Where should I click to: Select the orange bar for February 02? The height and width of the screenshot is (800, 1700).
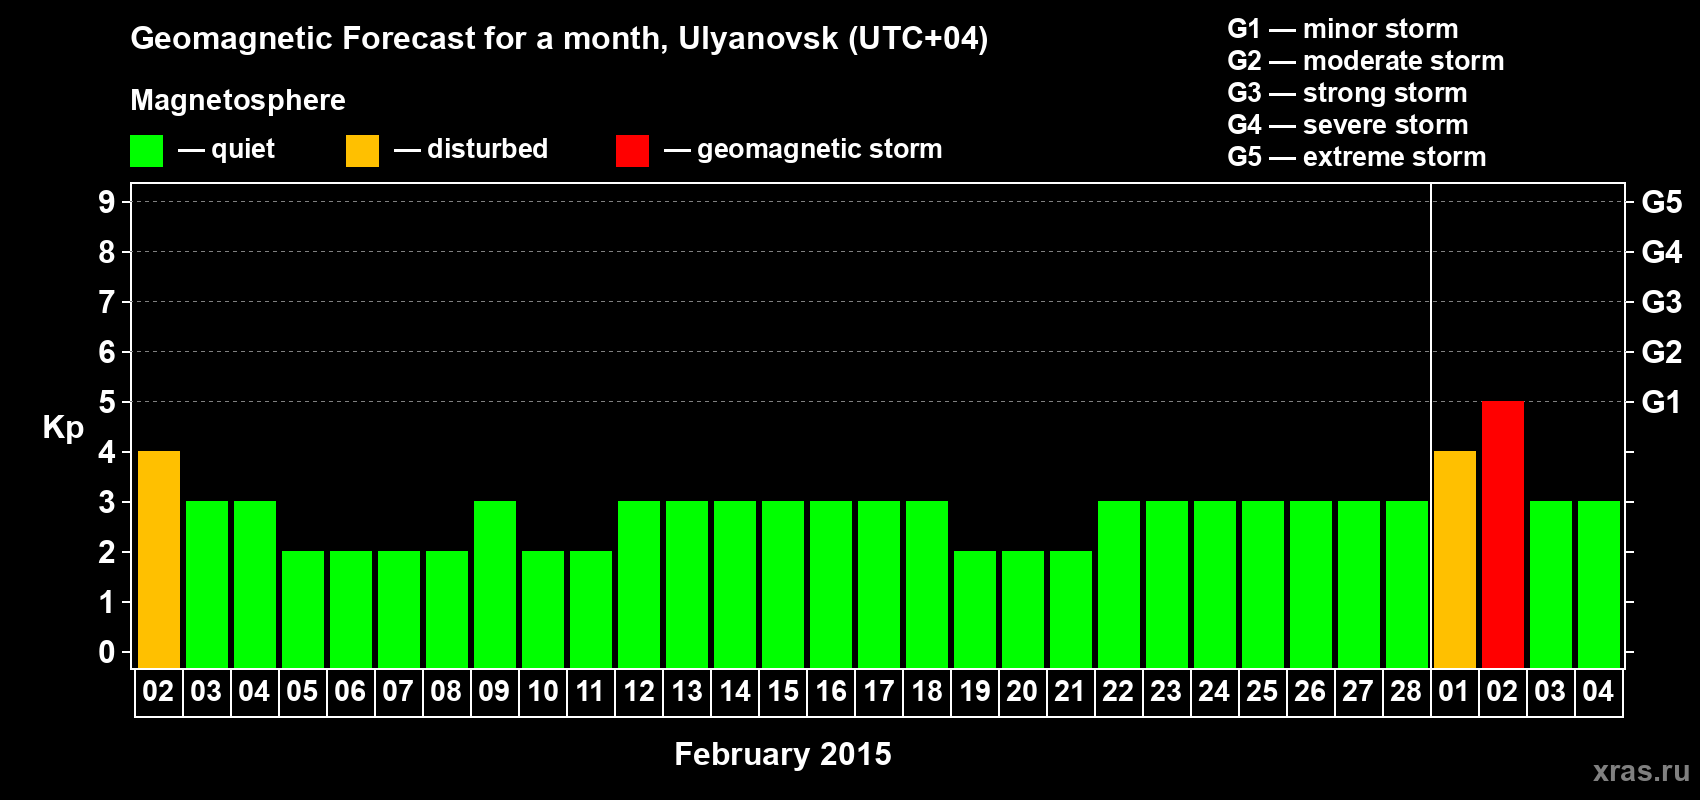click(159, 559)
